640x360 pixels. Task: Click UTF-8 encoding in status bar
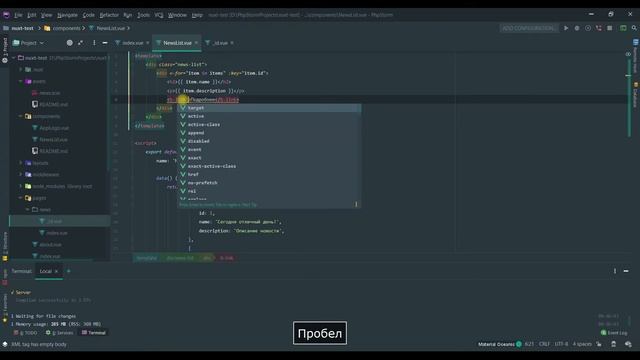pos(561,344)
